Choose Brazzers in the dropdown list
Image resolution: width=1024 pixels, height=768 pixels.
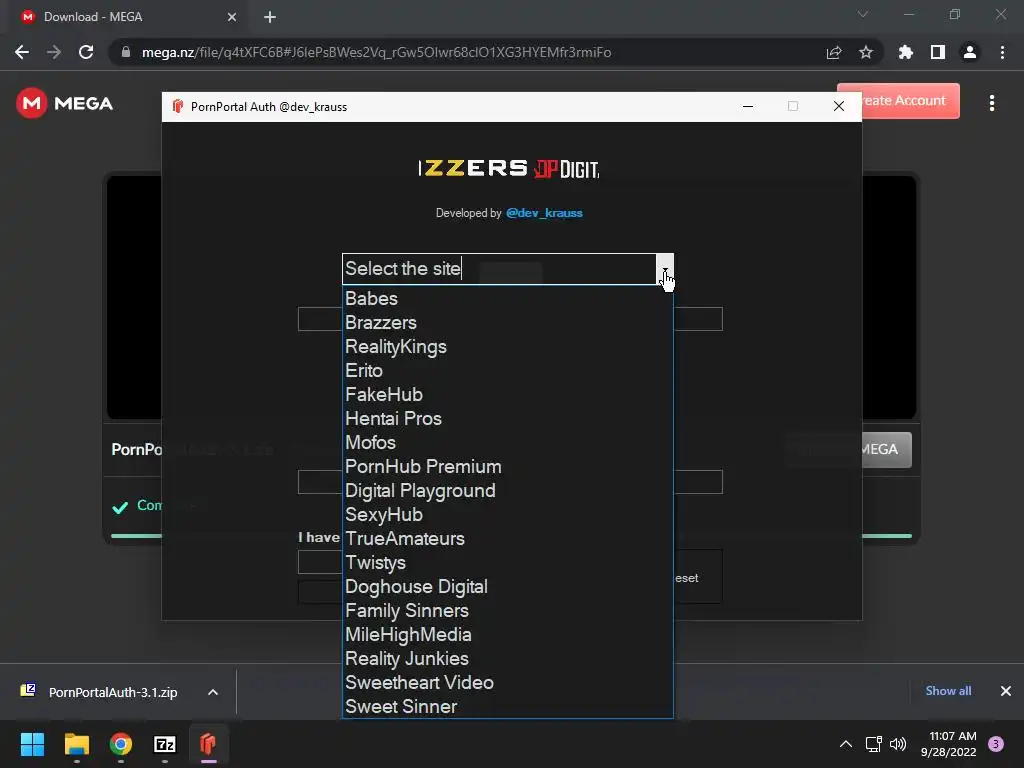(x=507, y=323)
